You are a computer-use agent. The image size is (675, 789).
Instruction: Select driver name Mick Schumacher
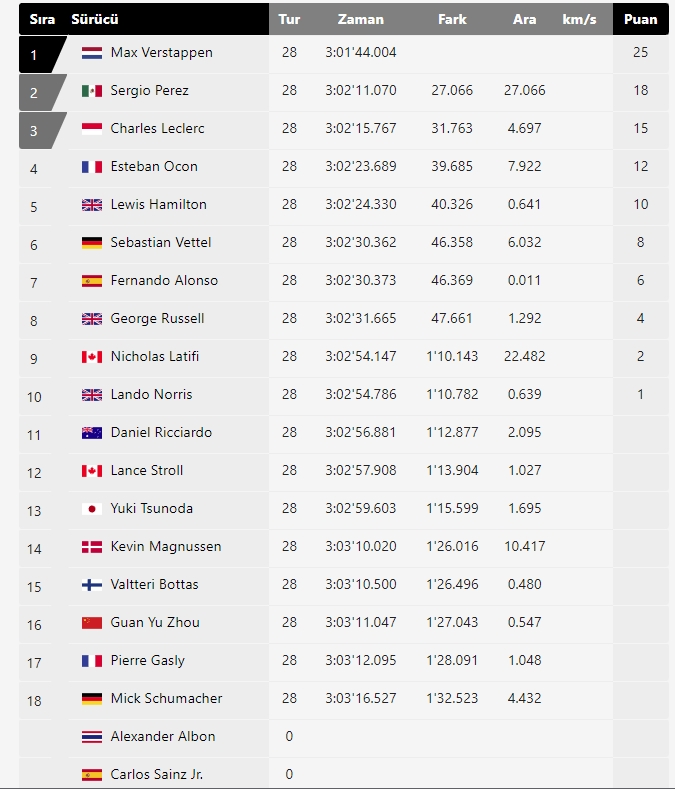[x=166, y=699]
